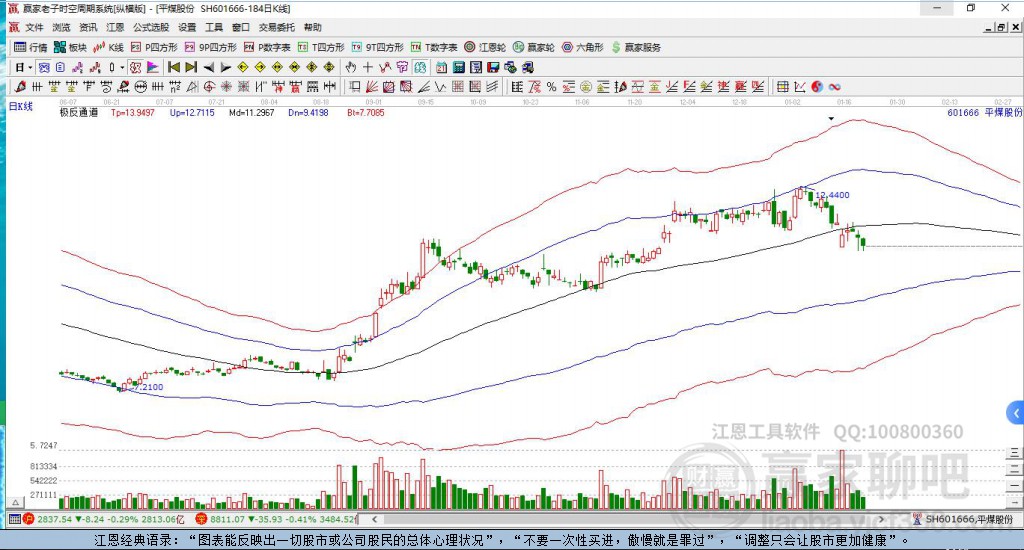
Task: Click the 极反通道 indicator name
Action: (x=79, y=112)
